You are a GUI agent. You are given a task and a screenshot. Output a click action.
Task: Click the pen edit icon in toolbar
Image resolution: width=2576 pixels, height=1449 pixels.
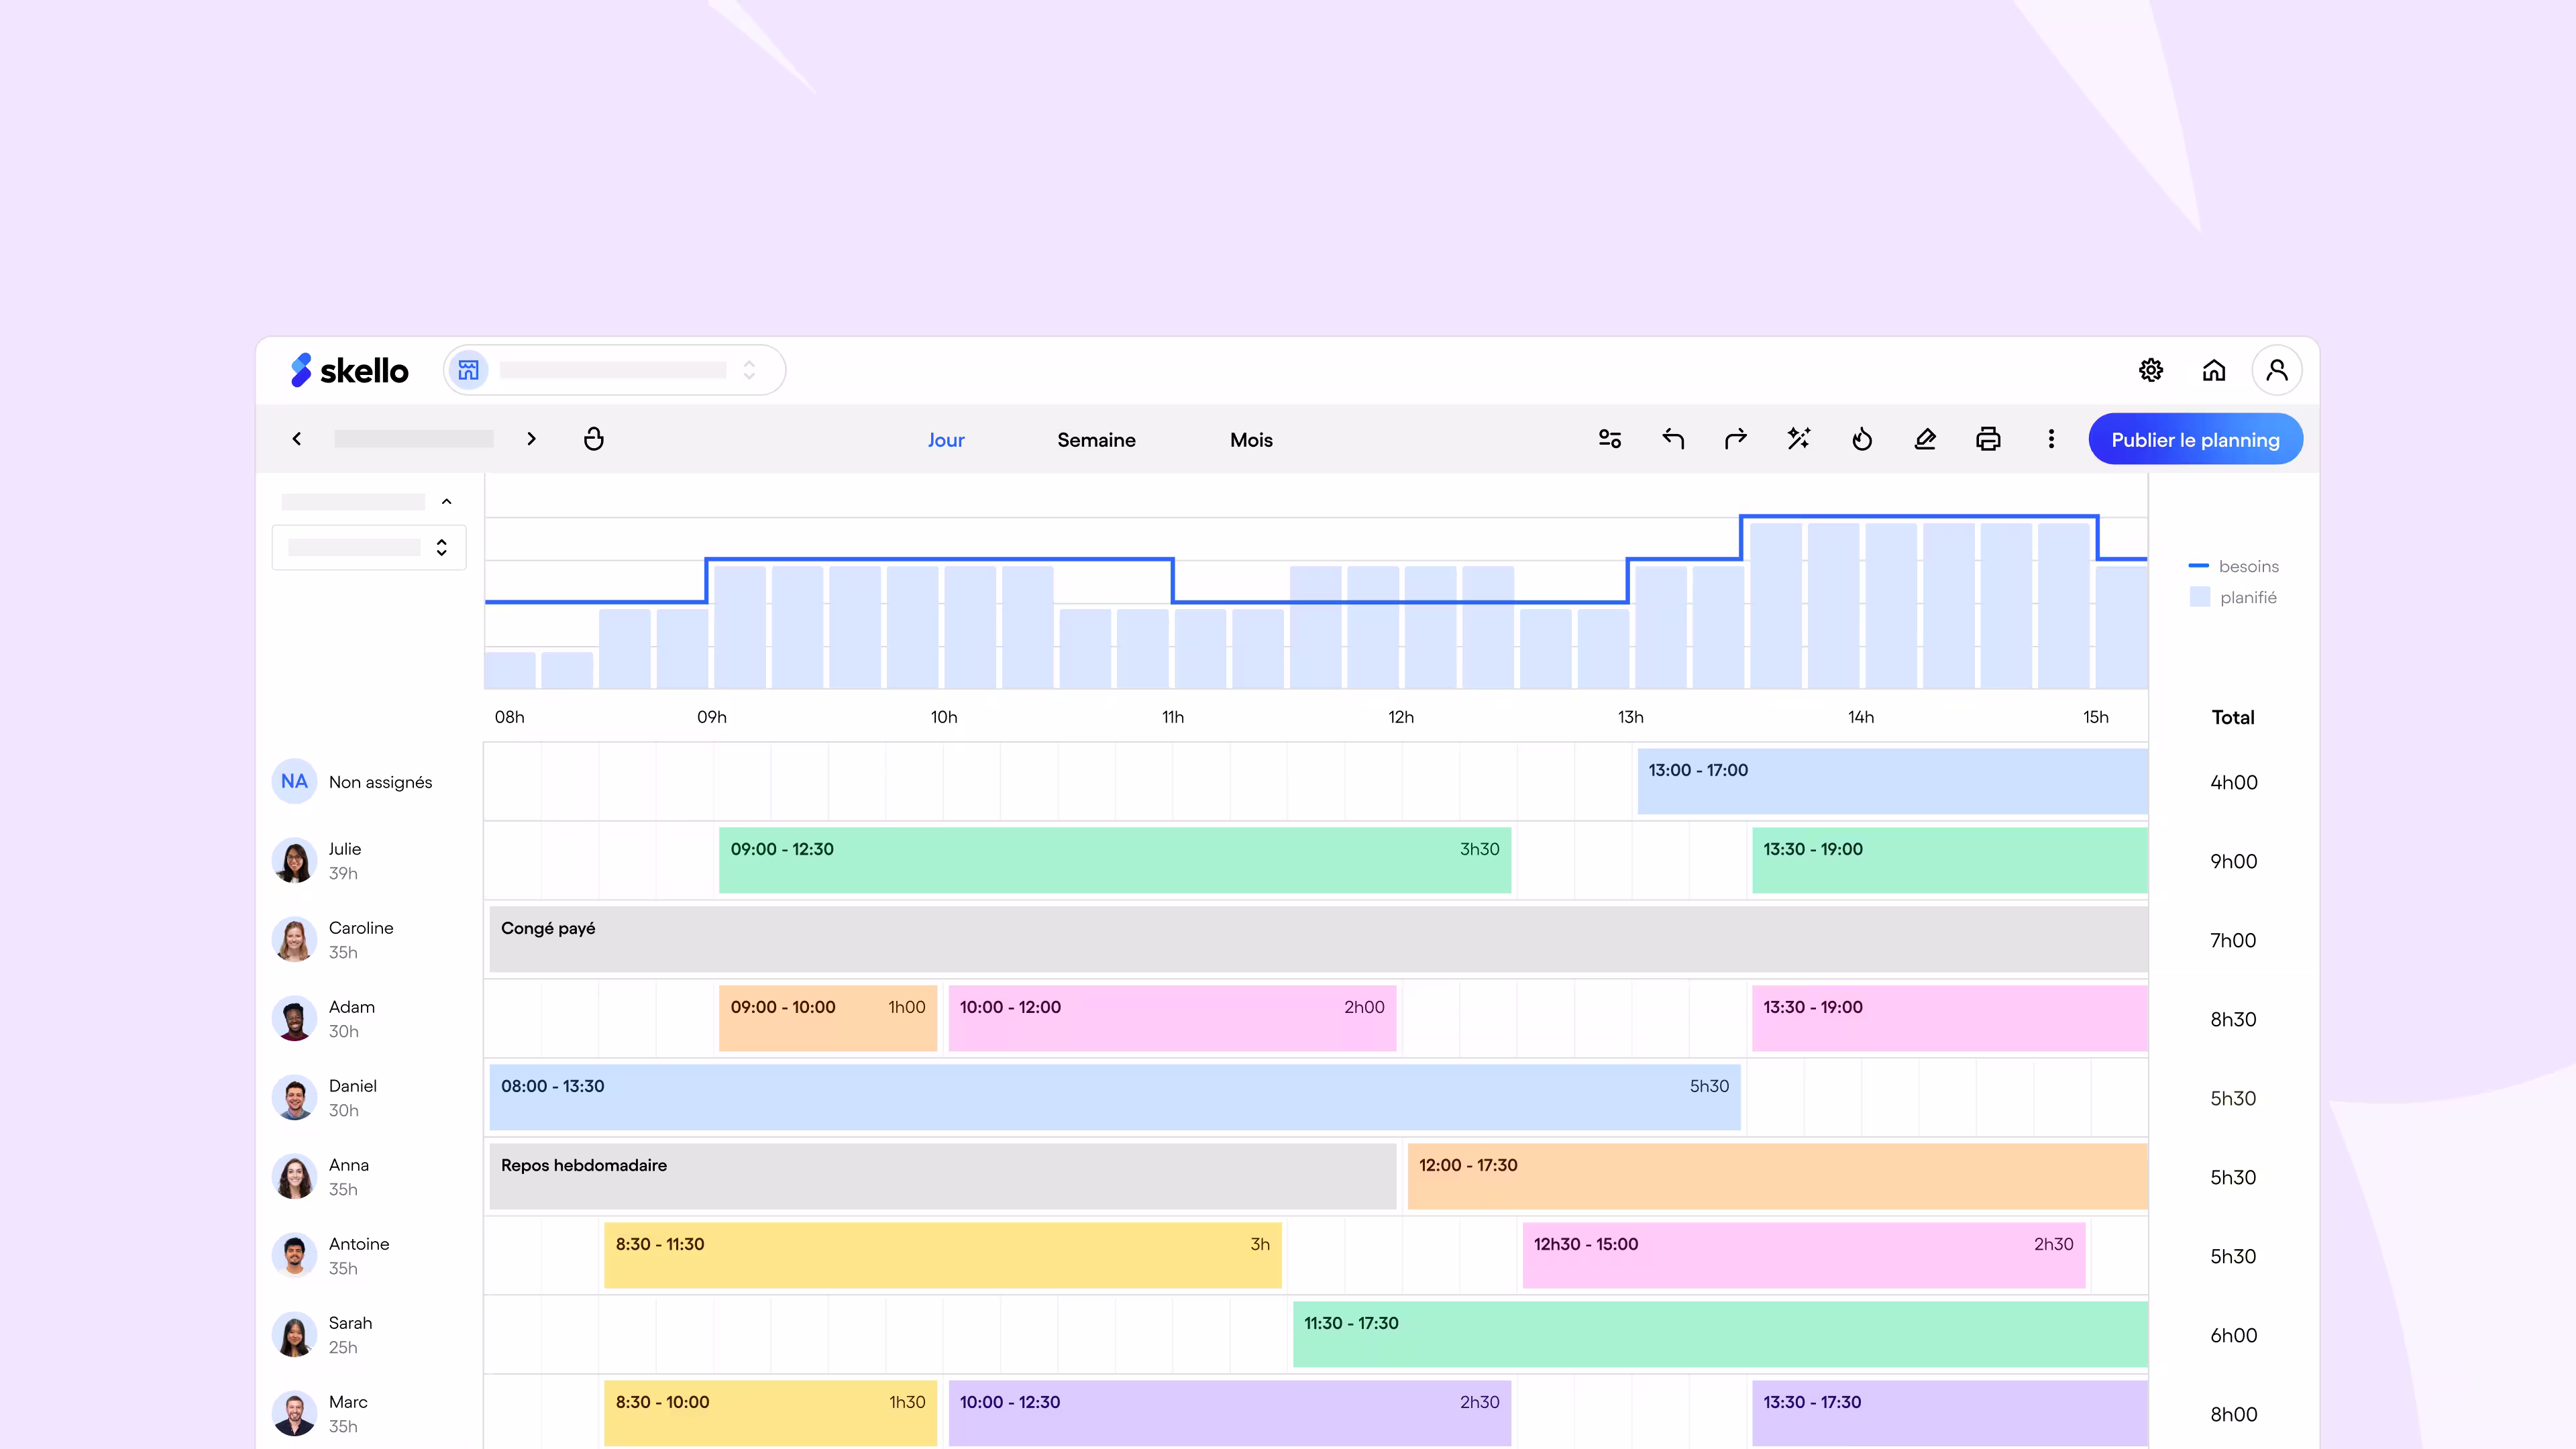coord(1925,439)
